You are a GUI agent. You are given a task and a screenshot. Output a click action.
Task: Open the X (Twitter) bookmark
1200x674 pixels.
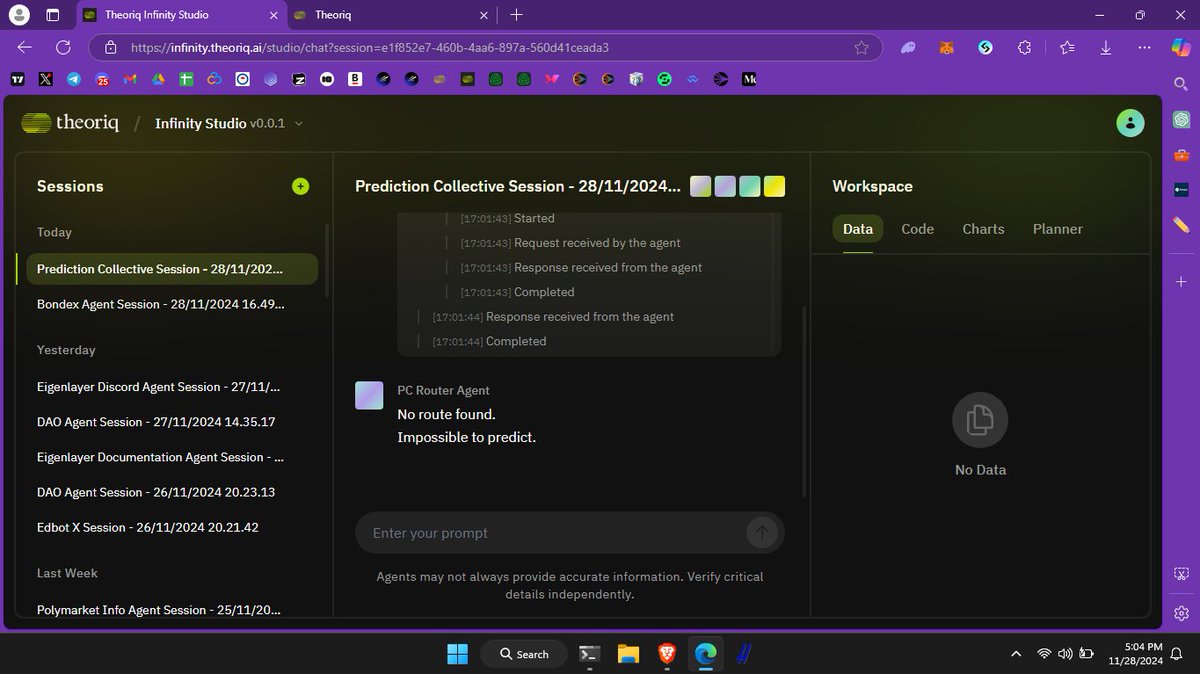46,79
